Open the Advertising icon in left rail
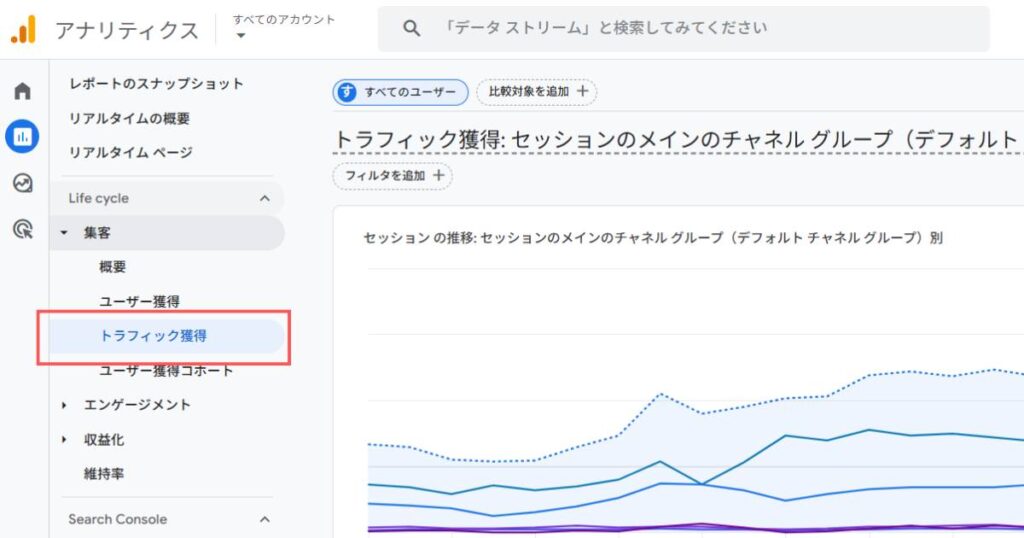The height and width of the screenshot is (538, 1024). click(22, 230)
